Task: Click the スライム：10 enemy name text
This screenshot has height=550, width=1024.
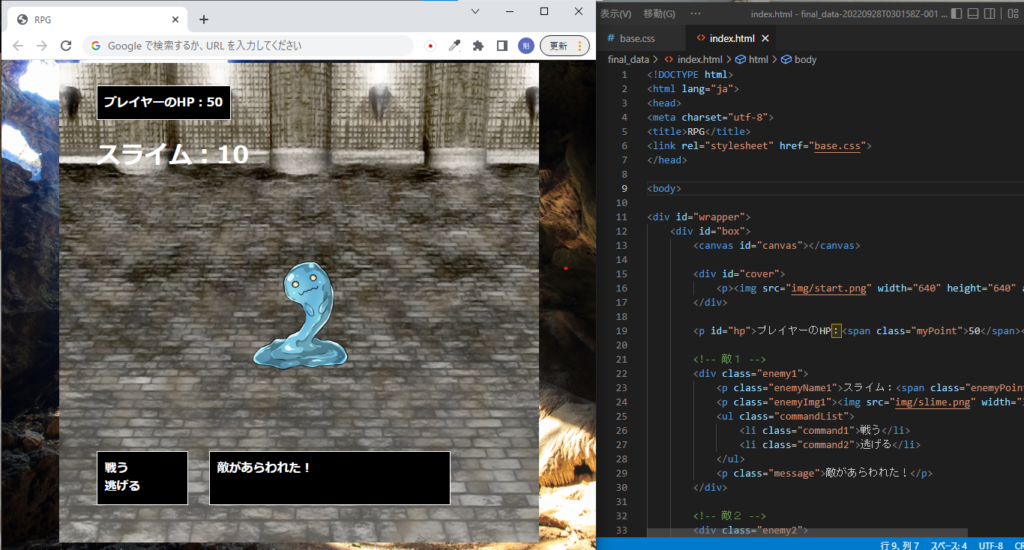Action: click(x=173, y=155)
